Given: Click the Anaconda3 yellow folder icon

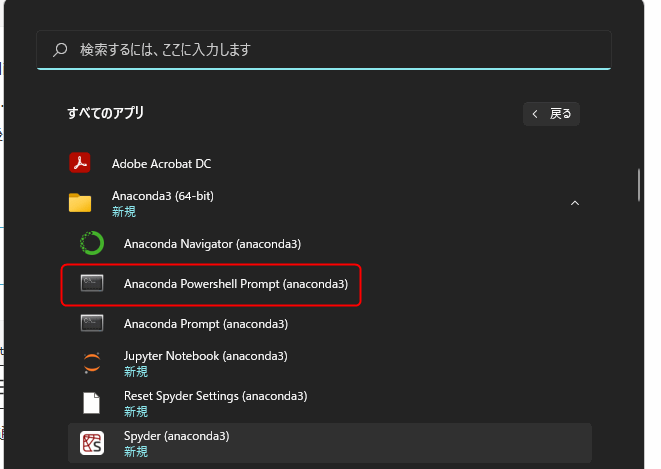Looking at the screenshot, I should 80,203.
